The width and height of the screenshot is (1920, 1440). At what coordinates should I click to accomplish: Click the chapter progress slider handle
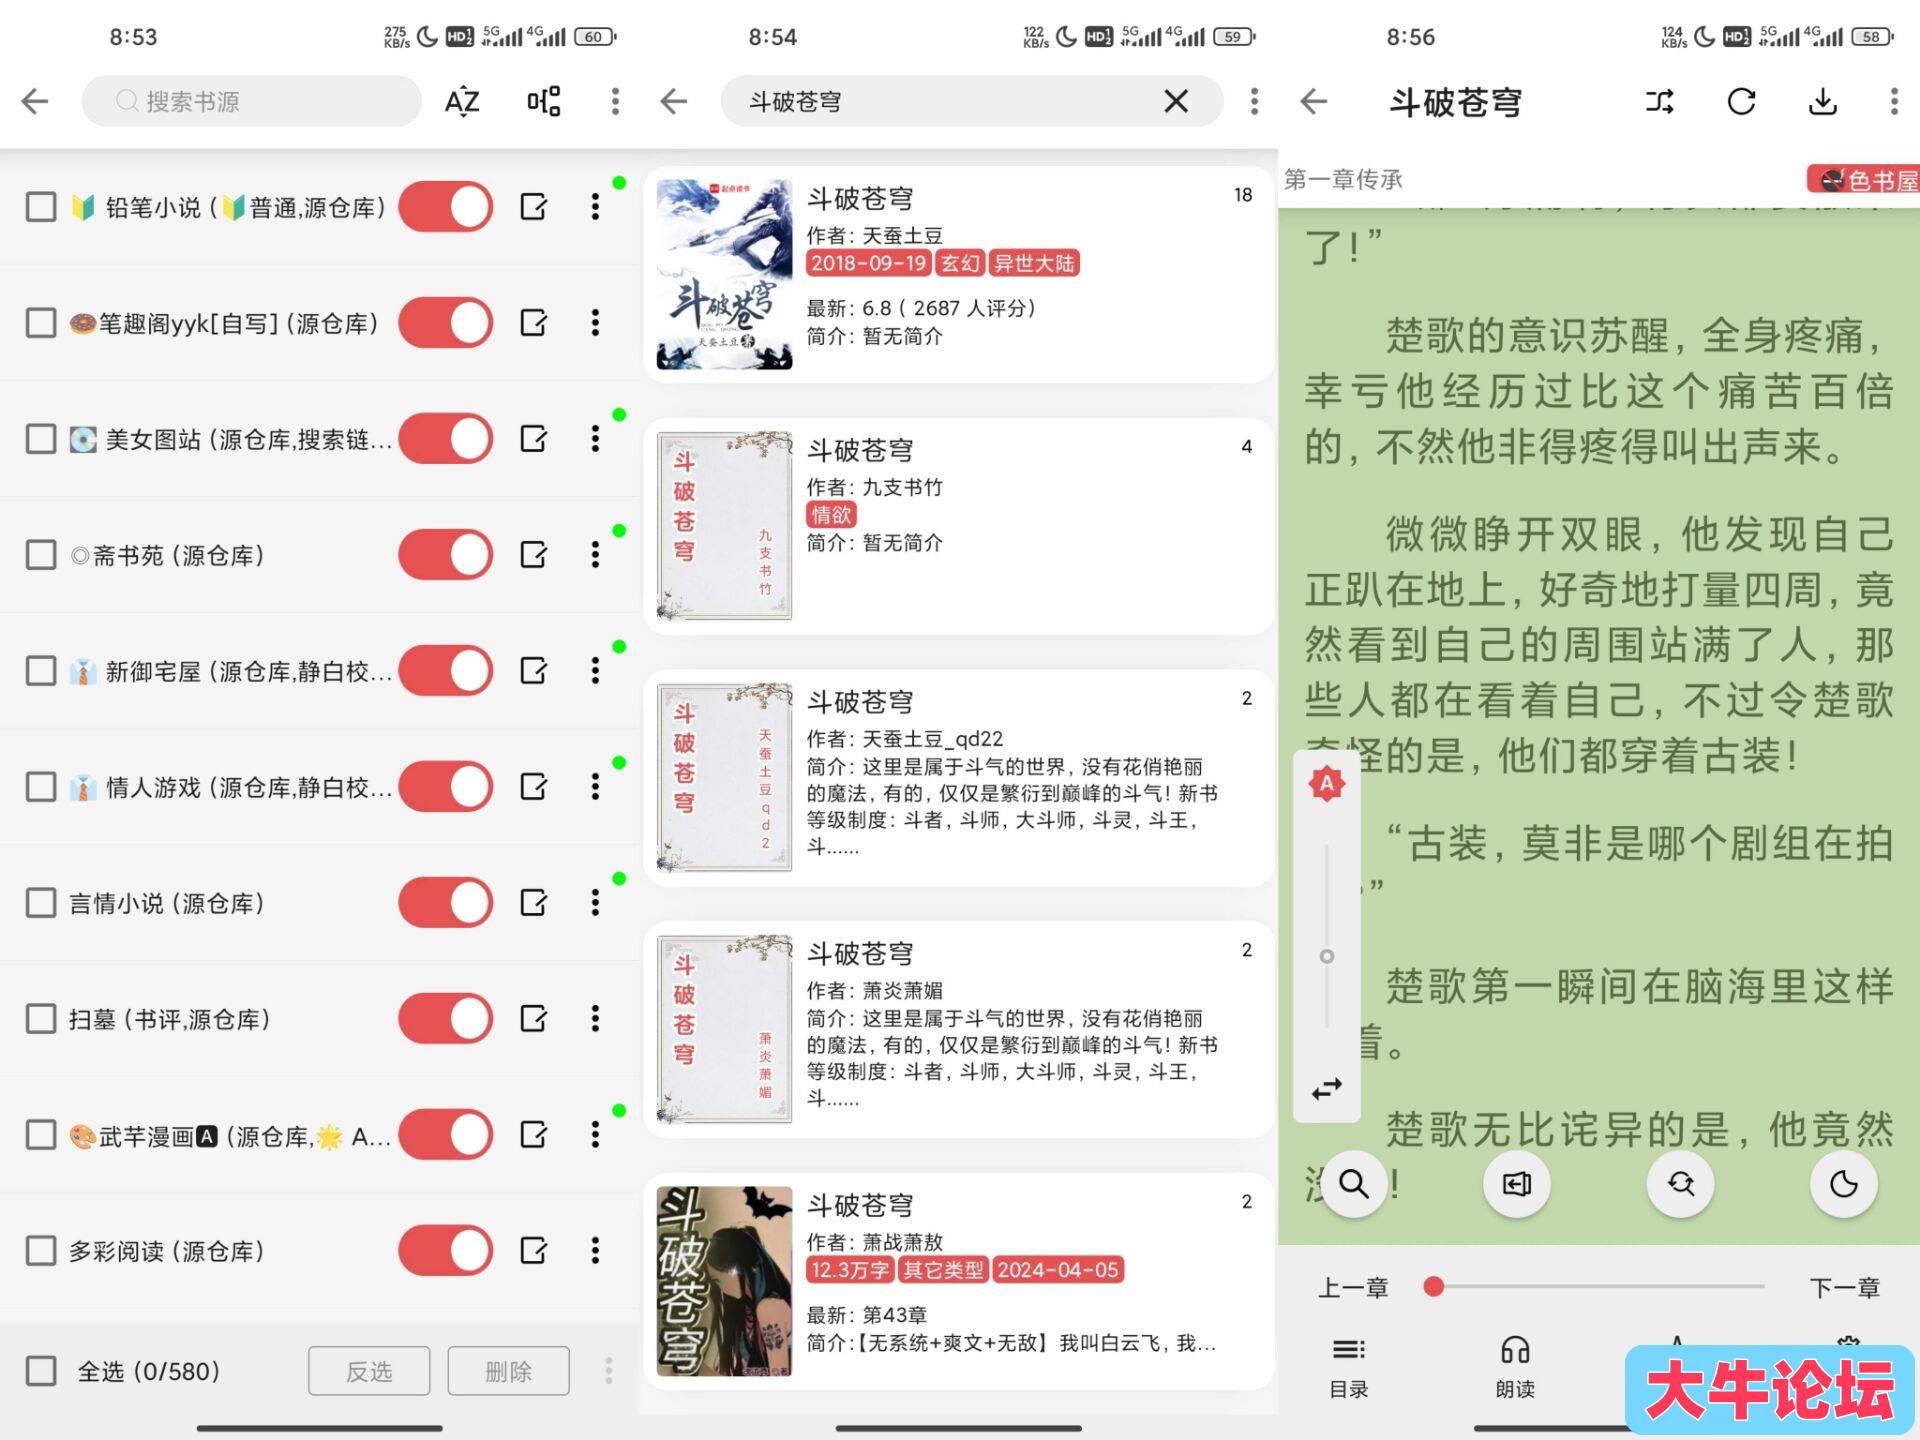[x=1434, y=1287]
